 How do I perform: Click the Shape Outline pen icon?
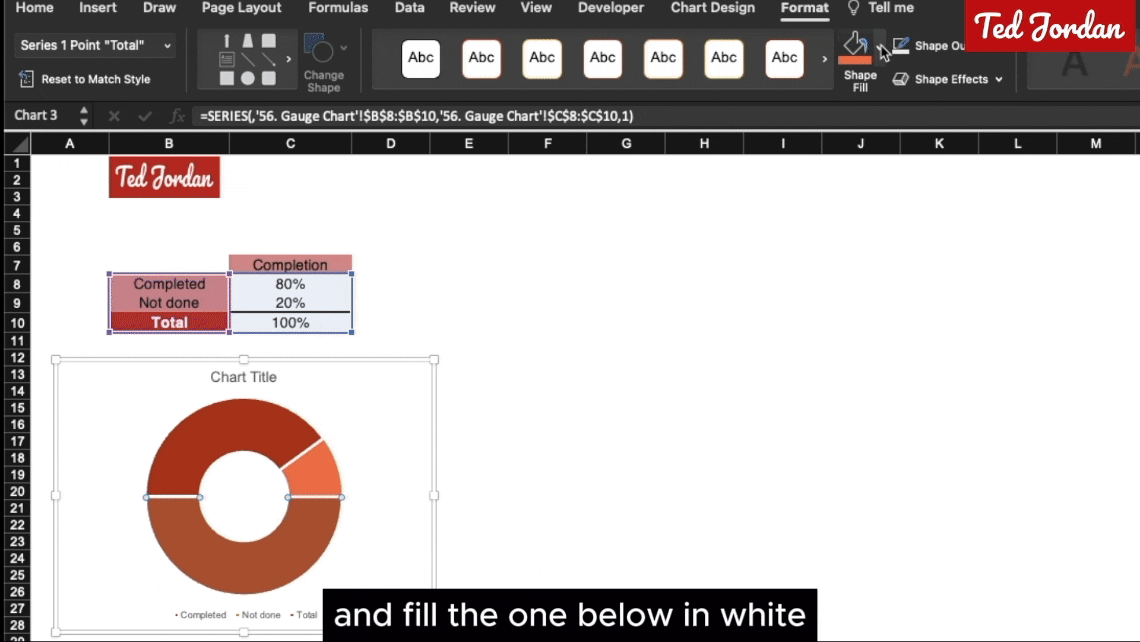[x=901, y=46]
